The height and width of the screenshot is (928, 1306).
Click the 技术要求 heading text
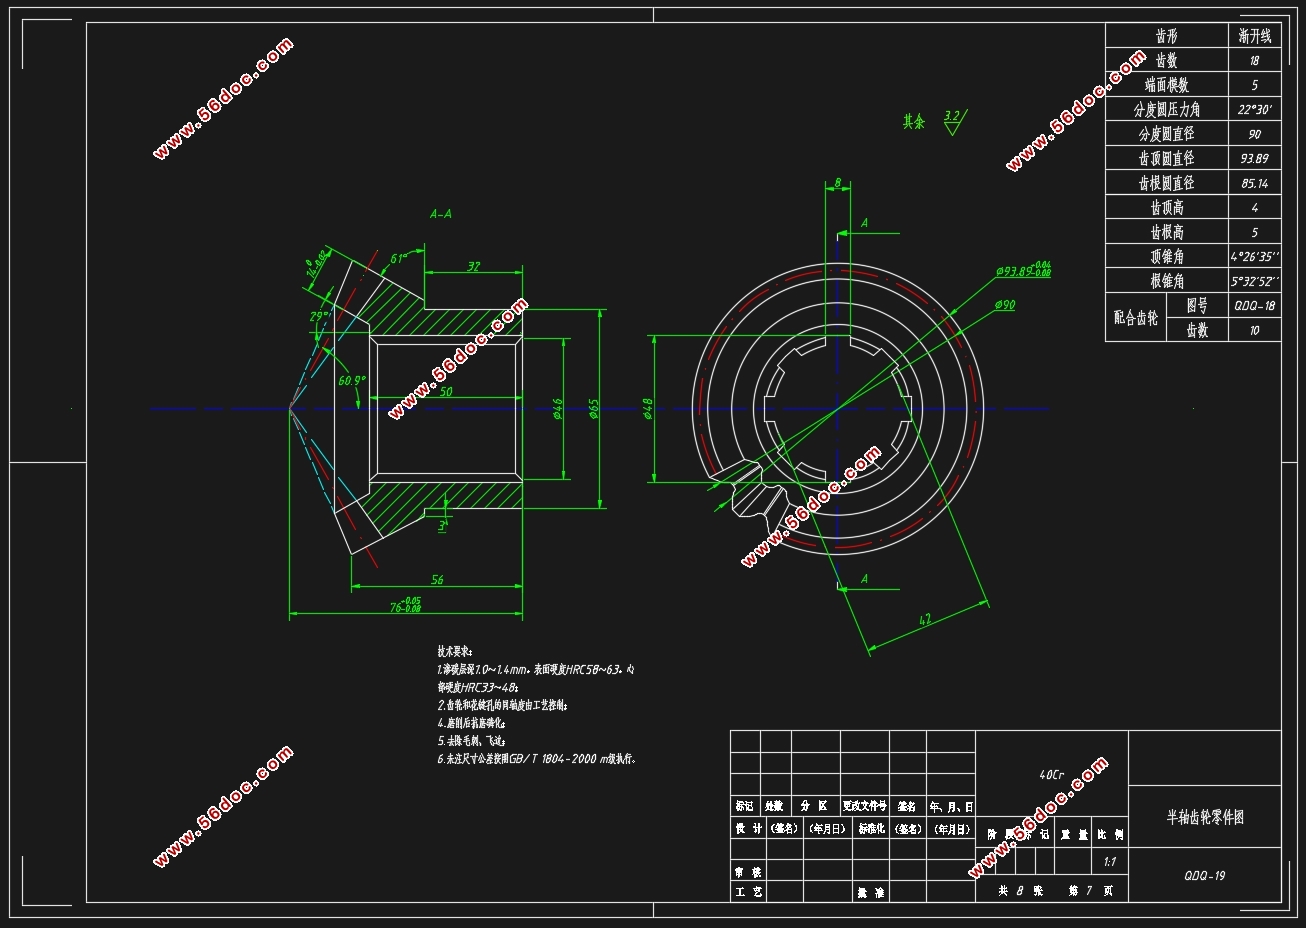pos(455,650)
